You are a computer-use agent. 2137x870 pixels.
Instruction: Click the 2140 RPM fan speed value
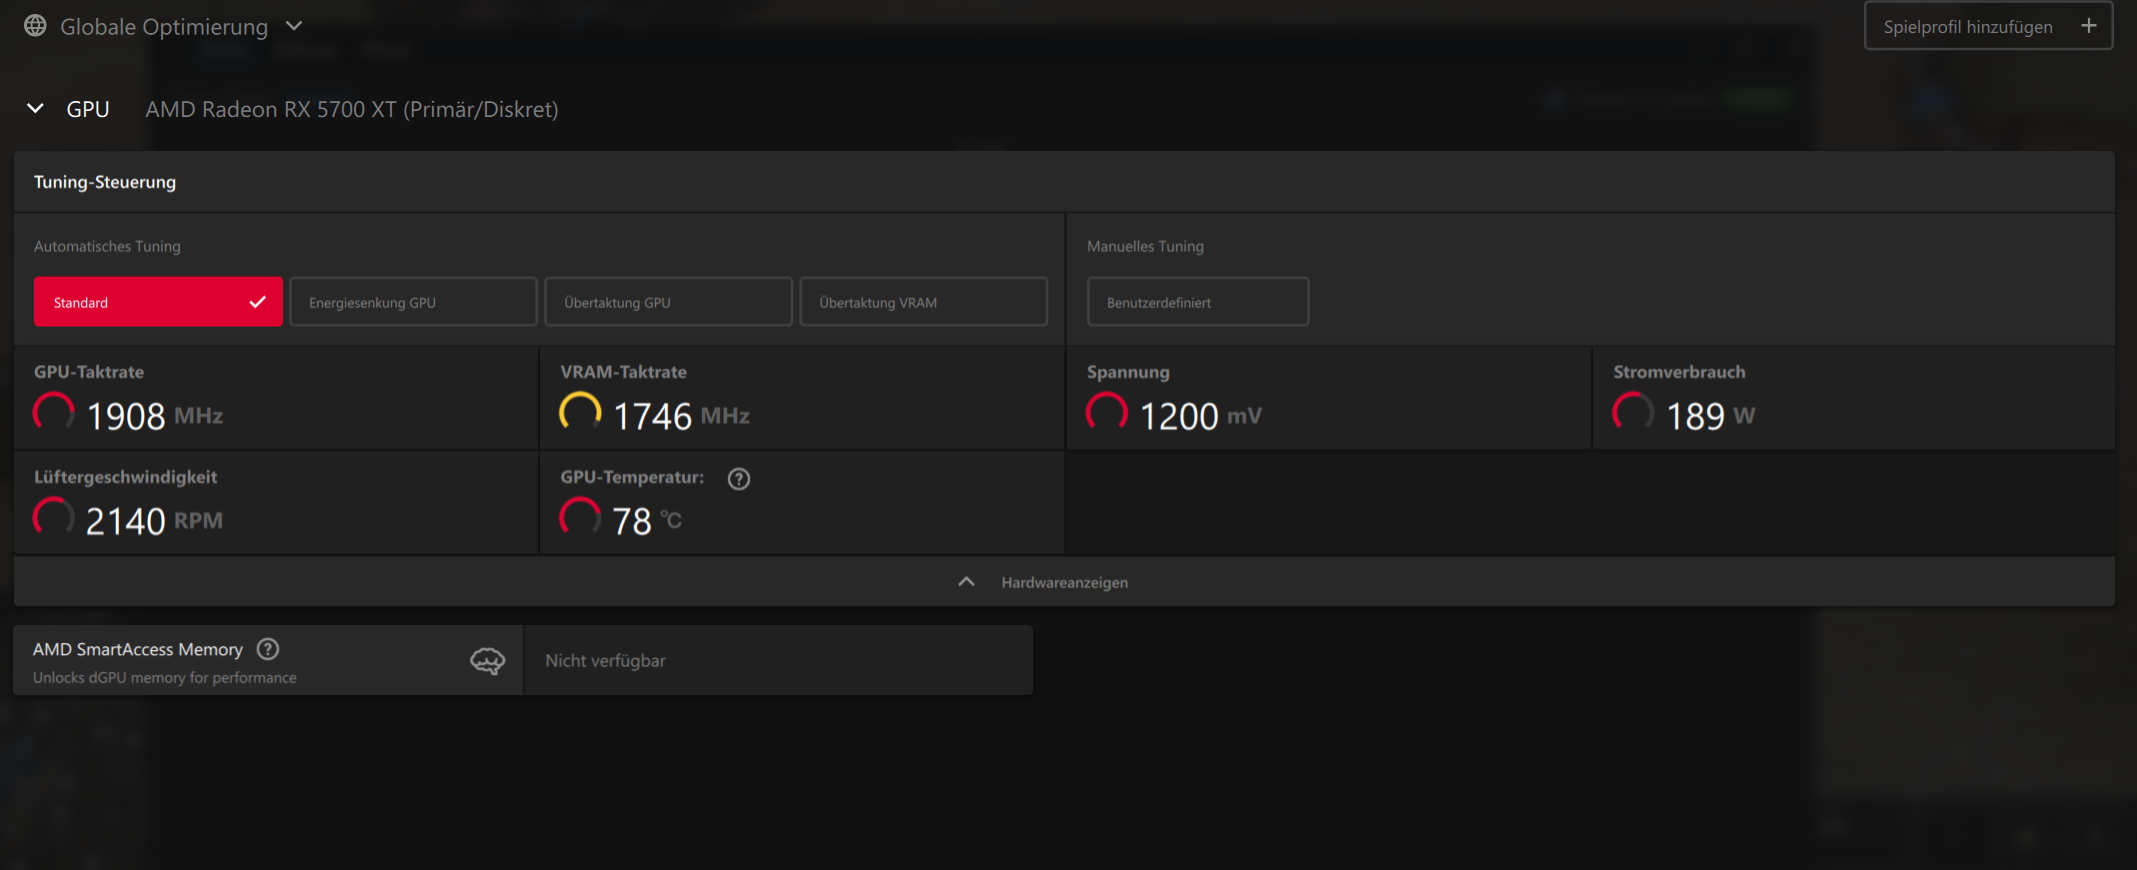[154, 521]
